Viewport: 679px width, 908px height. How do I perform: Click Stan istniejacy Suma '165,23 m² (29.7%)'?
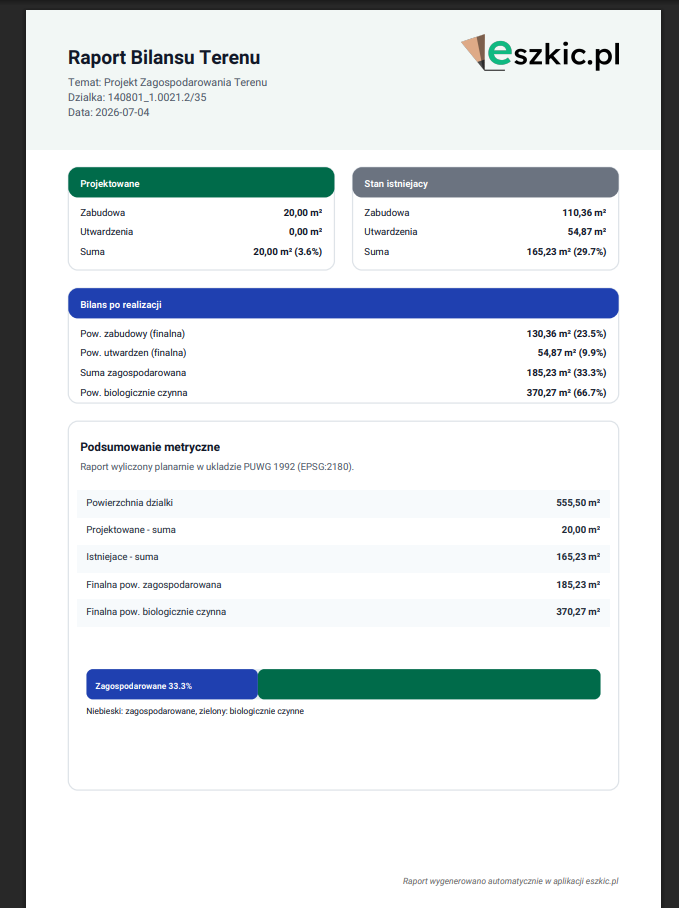coord(566,252)
